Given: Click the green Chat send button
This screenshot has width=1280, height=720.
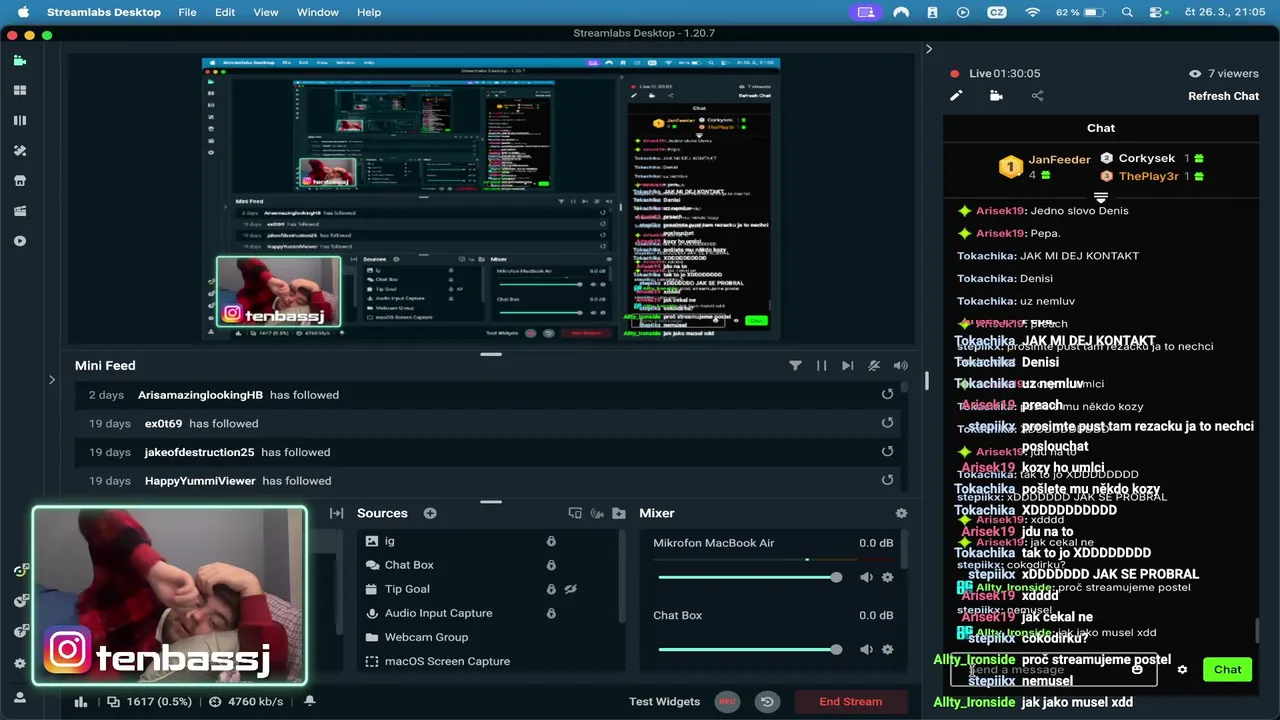Looking at the screenshot, I should (x=1227, y=670).
